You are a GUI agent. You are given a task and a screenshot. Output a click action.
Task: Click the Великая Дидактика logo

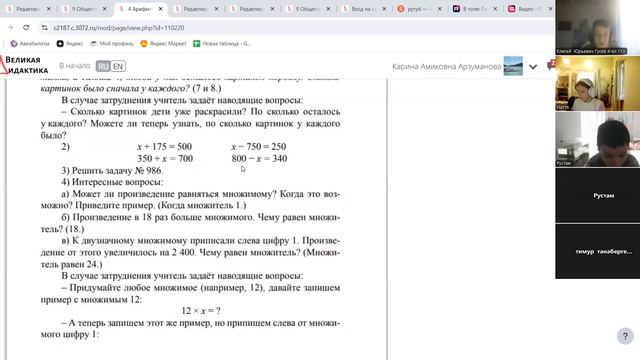coord(24,65)
